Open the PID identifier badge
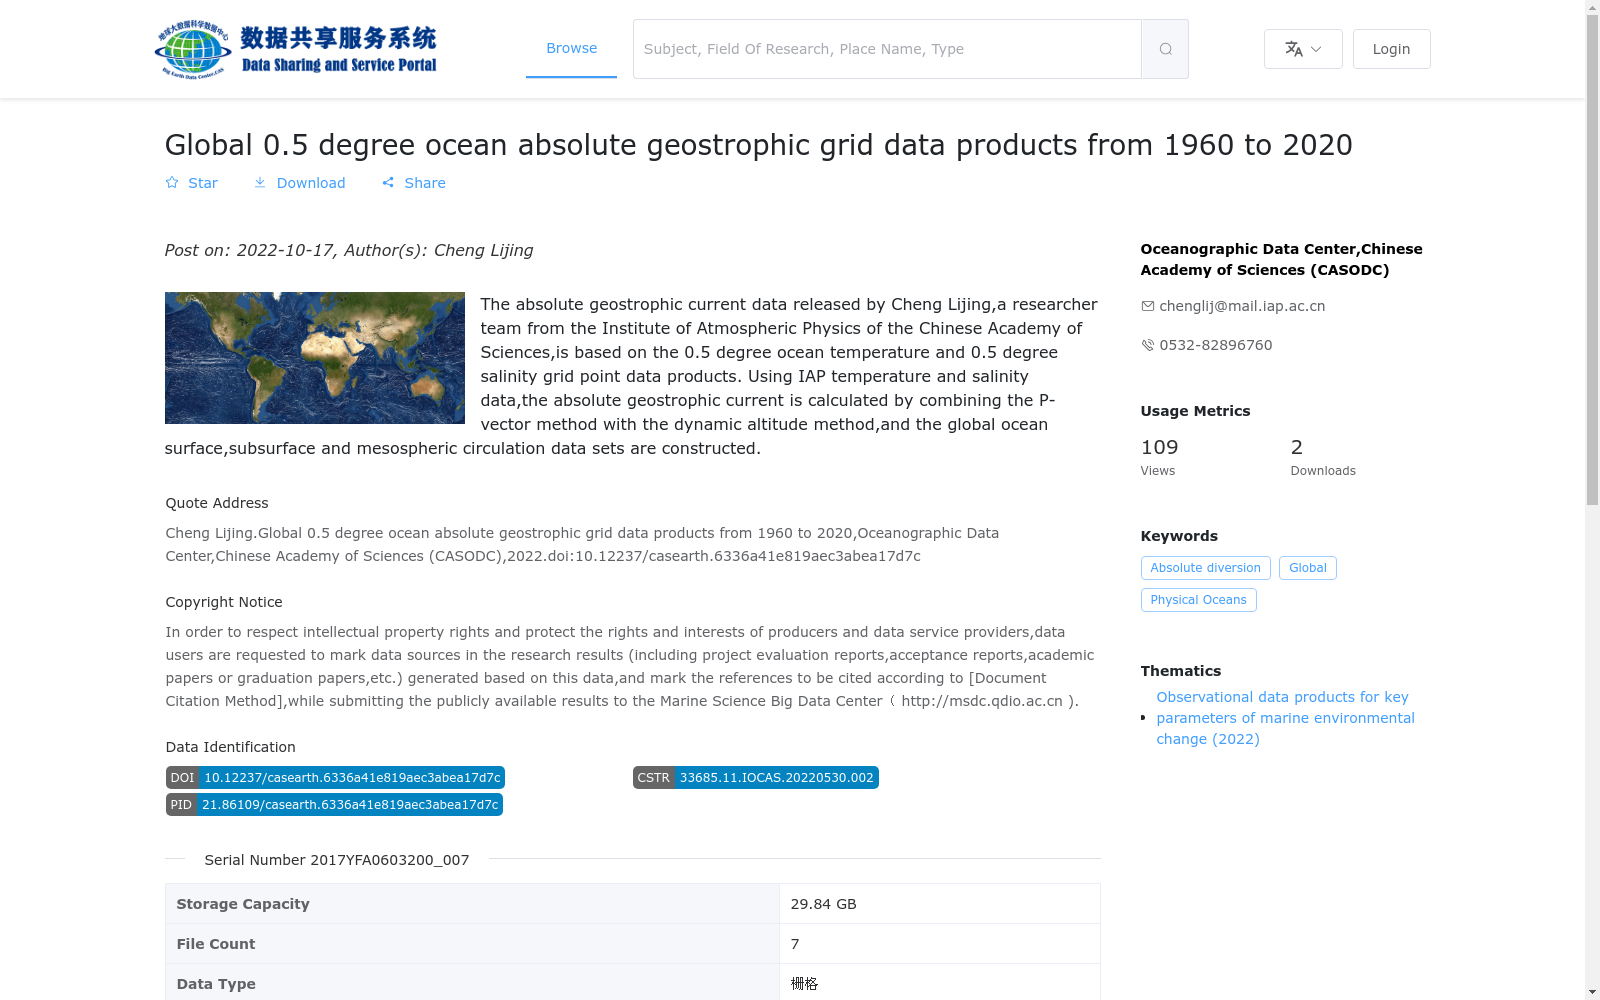1600x1000 pixels. tap(334, 805)
